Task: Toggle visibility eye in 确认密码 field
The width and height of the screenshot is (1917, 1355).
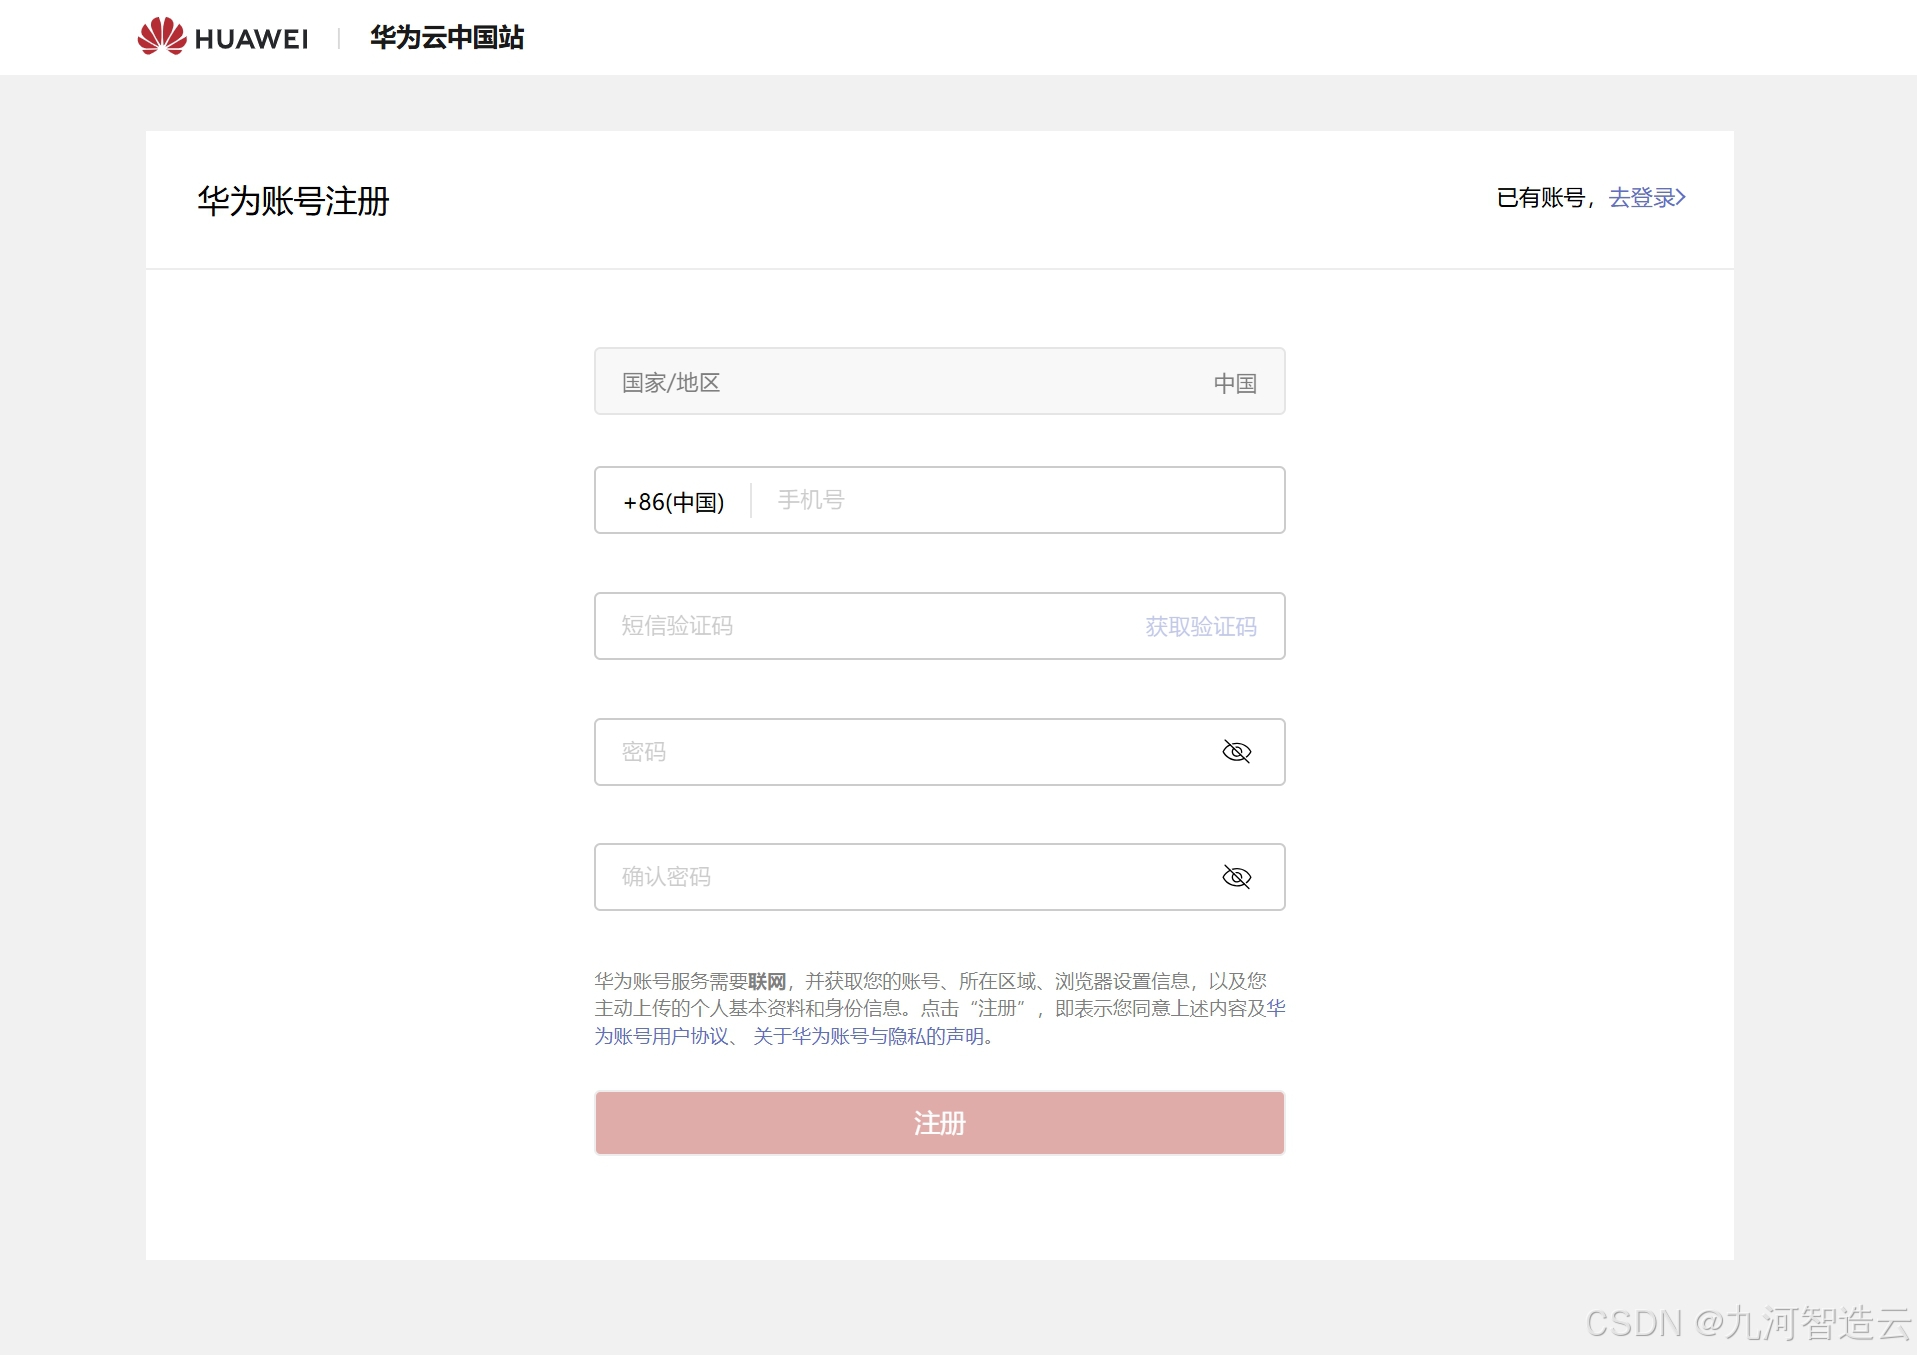Action: 1237,877
